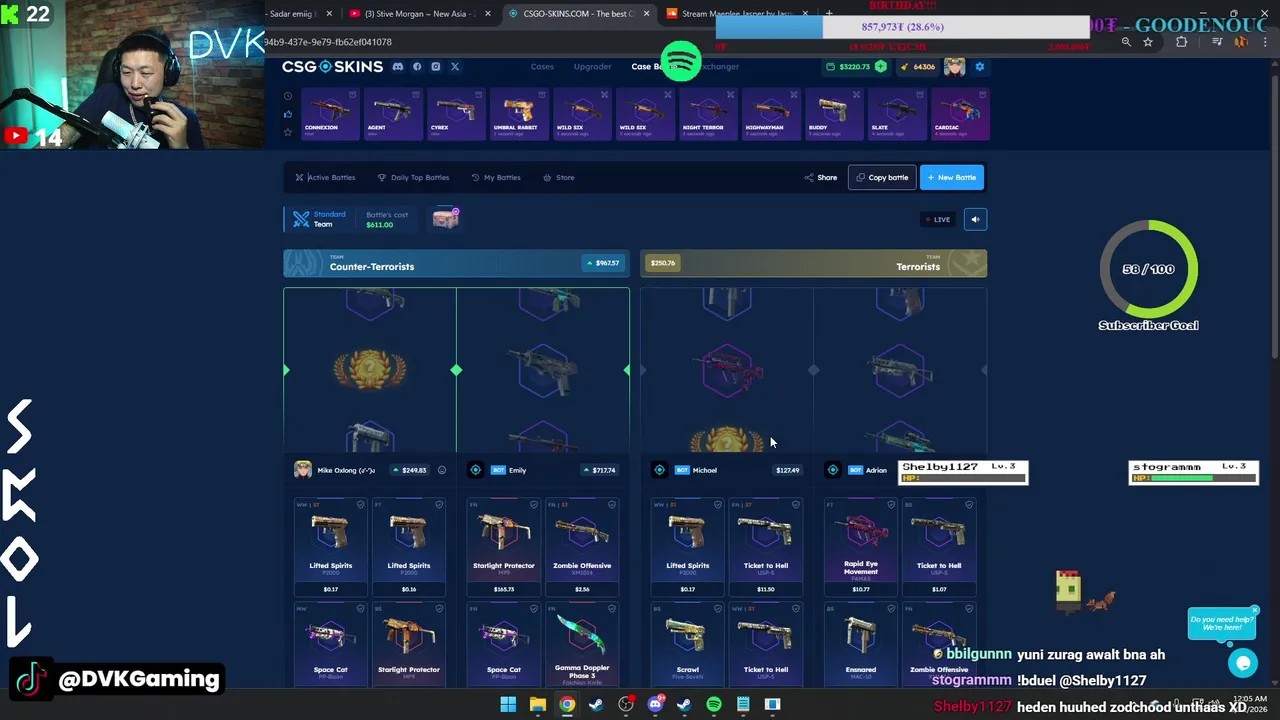This screenshot has height=720, width=1280.
Task: Open Discord from taskbar
Action: tap(655, 705)
